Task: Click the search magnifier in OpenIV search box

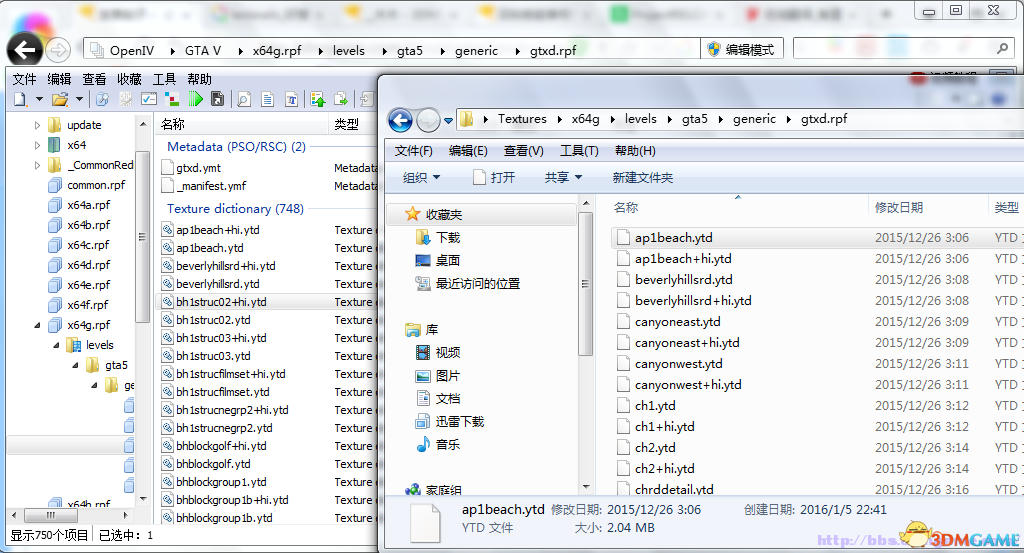Action: [x=1002, y=48]
